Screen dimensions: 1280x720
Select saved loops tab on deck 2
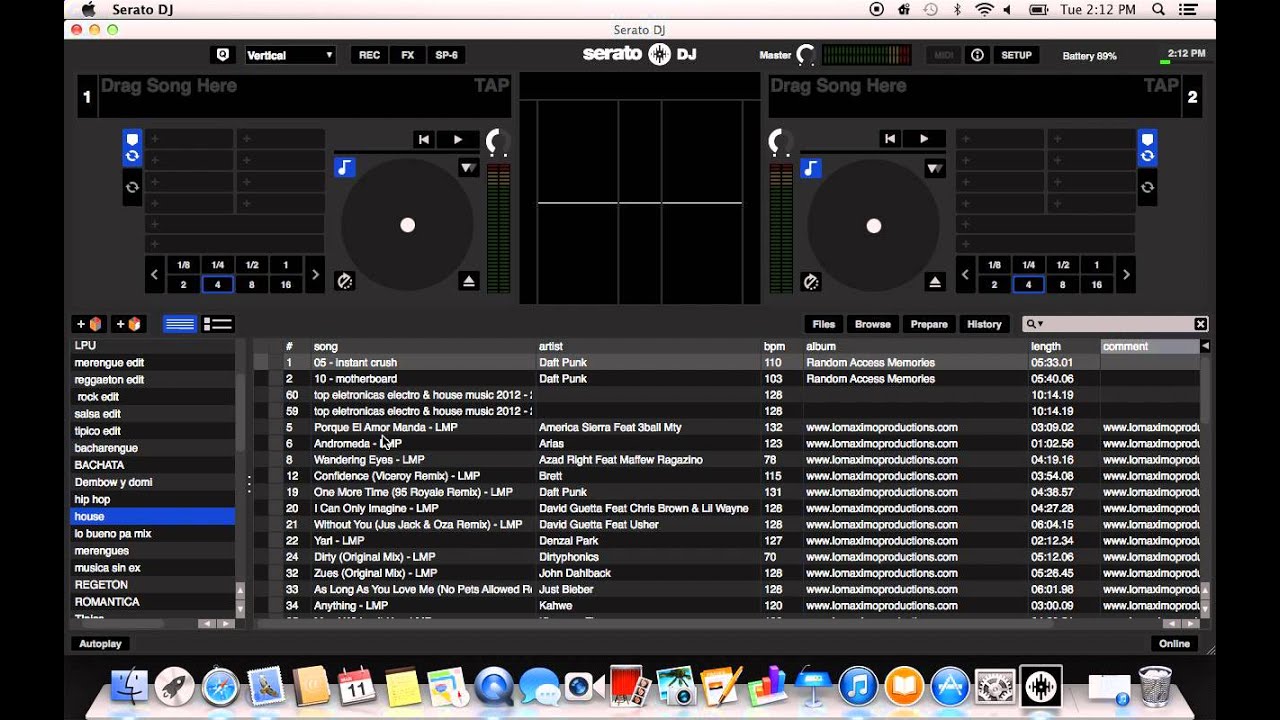coord(1147,187)
